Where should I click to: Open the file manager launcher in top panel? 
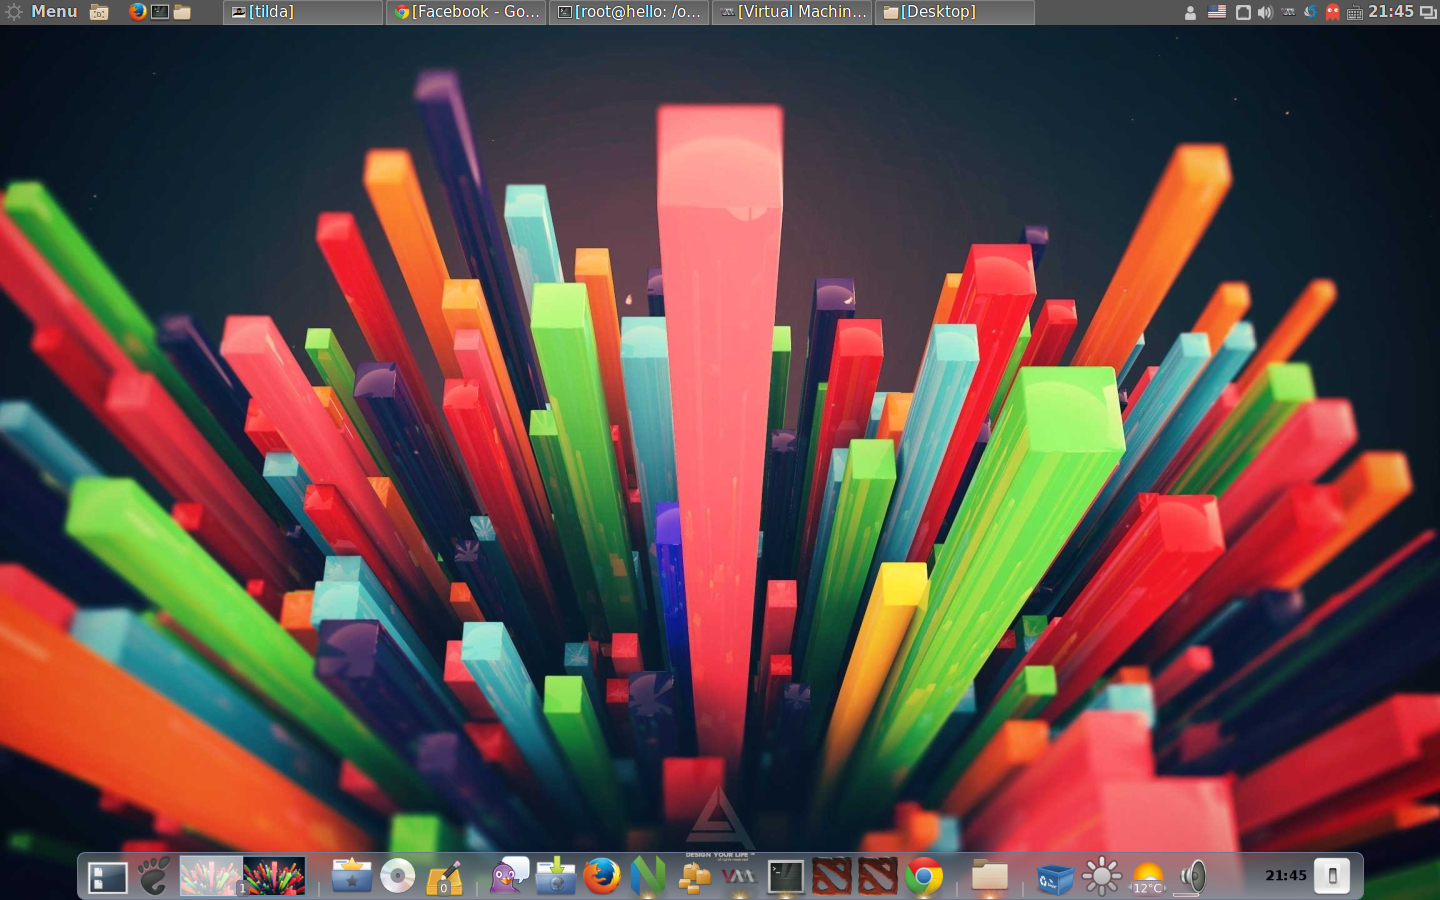tap(182, 12)
